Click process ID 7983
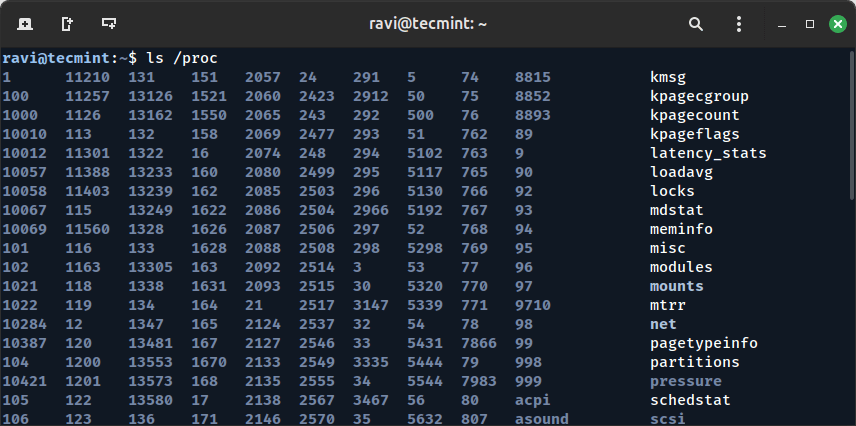Screen dimensions: 856x426 point(479,381)
